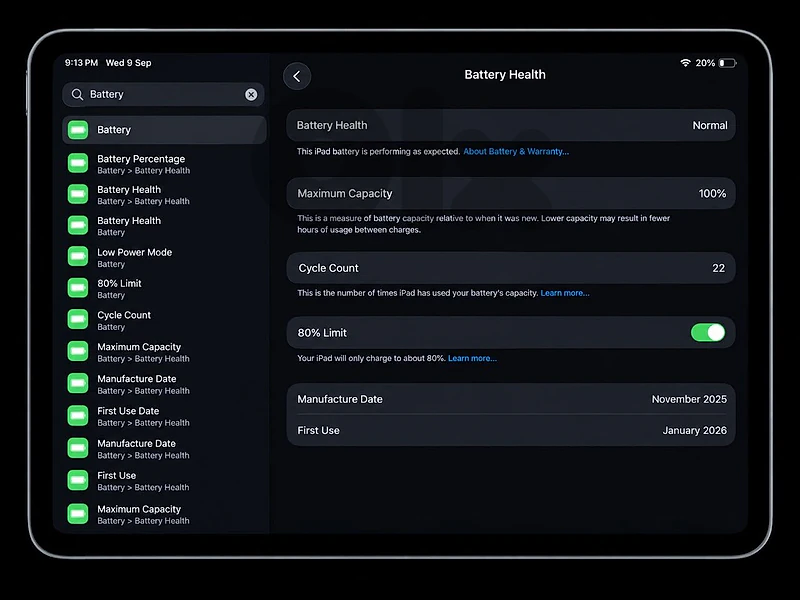Screen dimensions: 800x600
Task: Click the green icon of the top Battery result
Action: click(x=78, y=130)
